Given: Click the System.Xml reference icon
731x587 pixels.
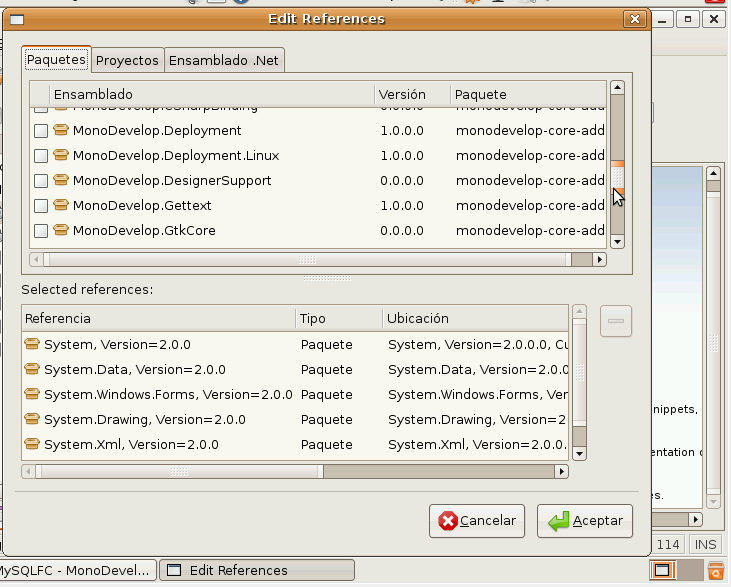Looking at the screenshot, I should point(32,444).
